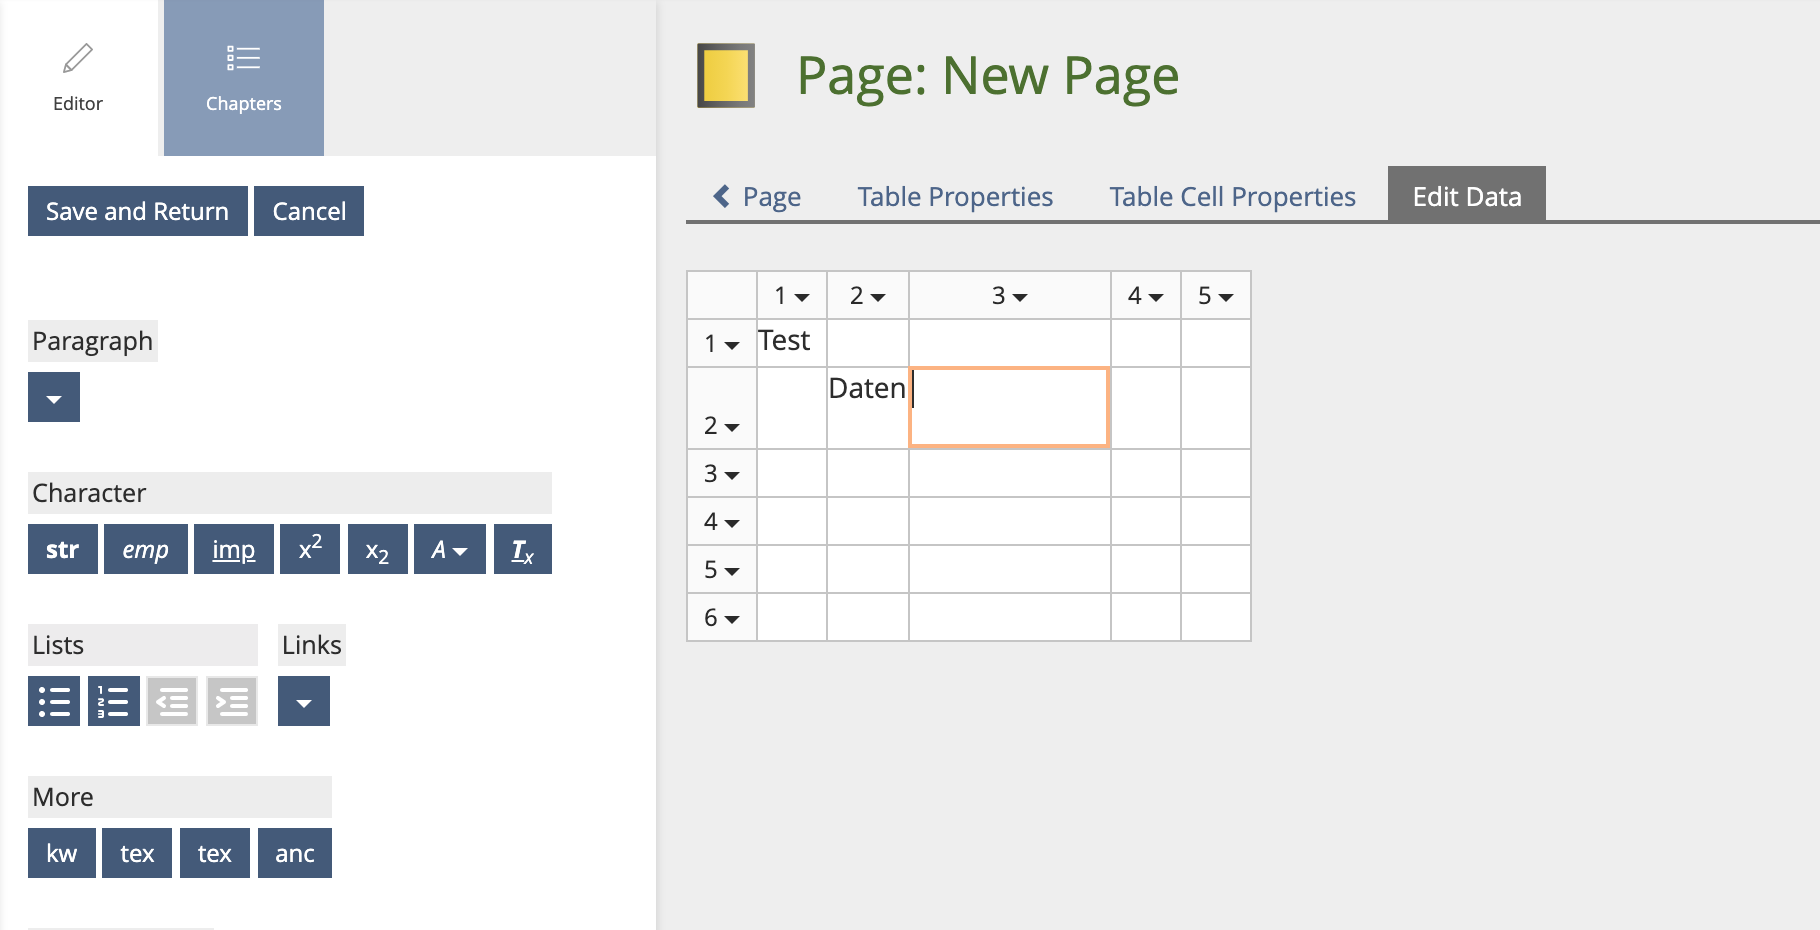The image size is (1820, 930).
Task: Switch to Table Cell Properties tab
Action: (1232, 197)
